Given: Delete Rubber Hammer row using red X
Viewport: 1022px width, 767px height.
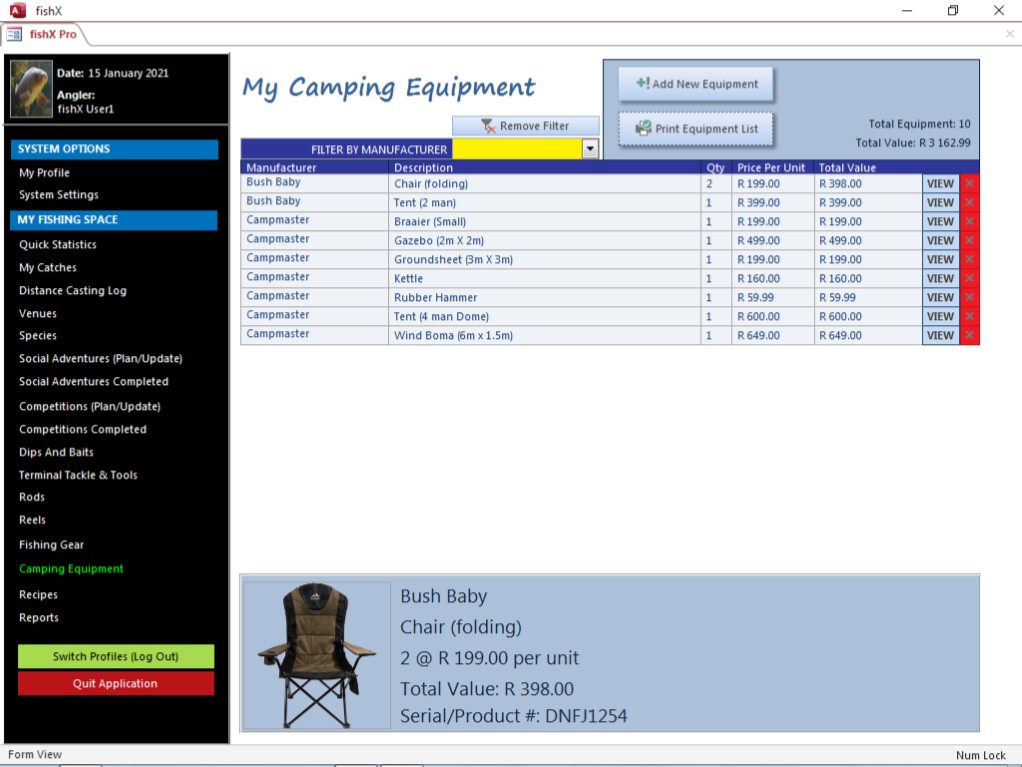Looking at the screenshot, I should 969,298.
